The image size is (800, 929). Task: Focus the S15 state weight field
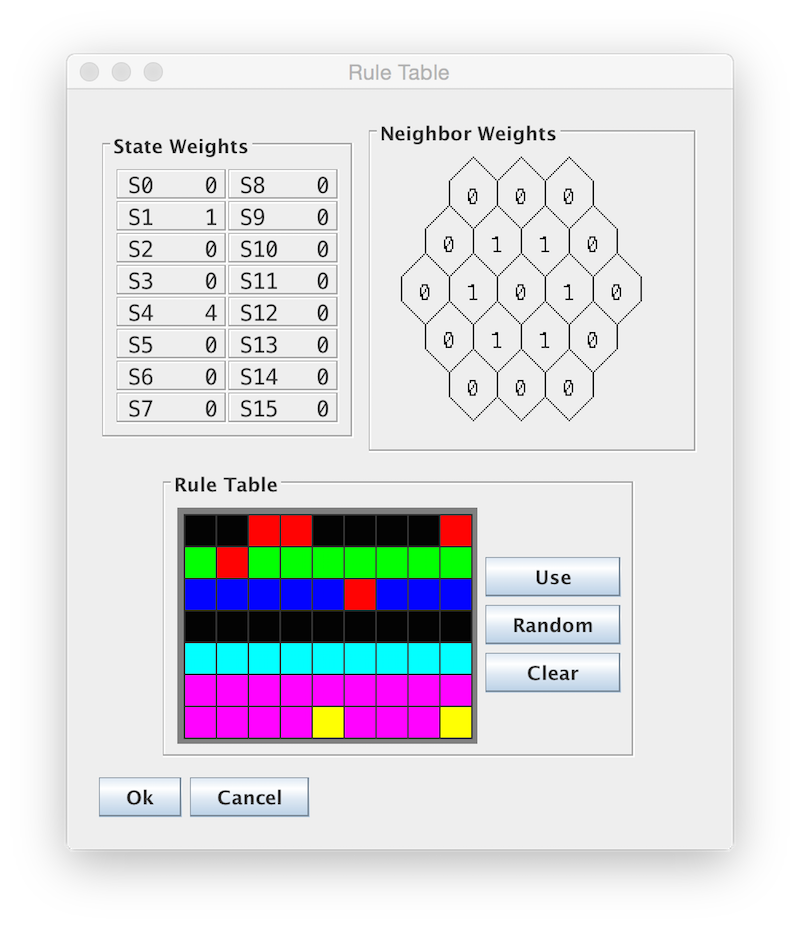tap(283, 408)
